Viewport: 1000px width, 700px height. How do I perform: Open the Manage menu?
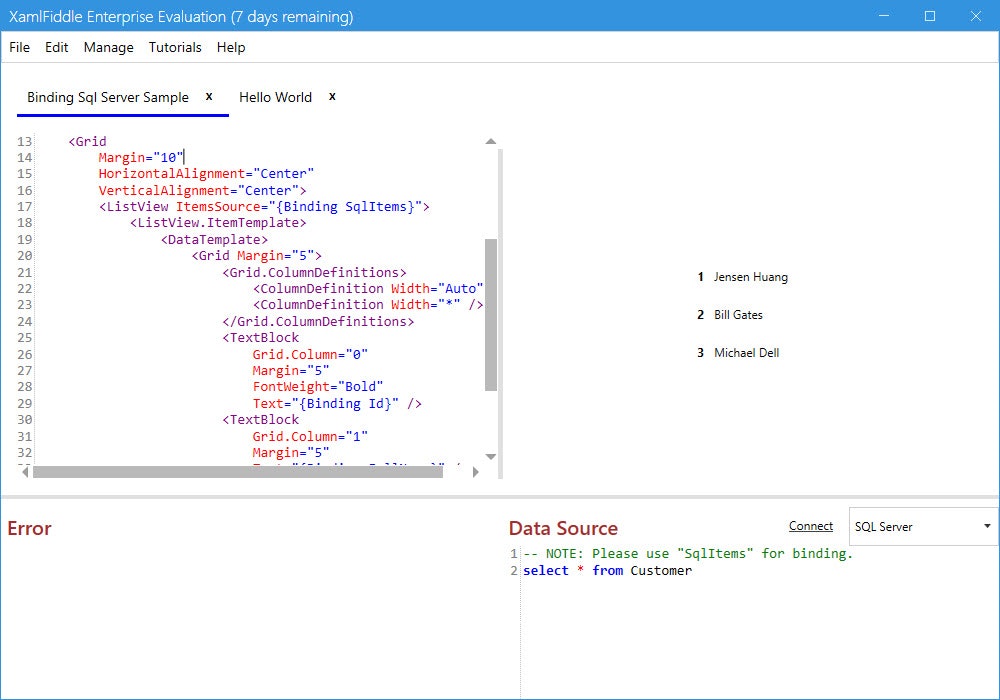[x=108, y=47]
